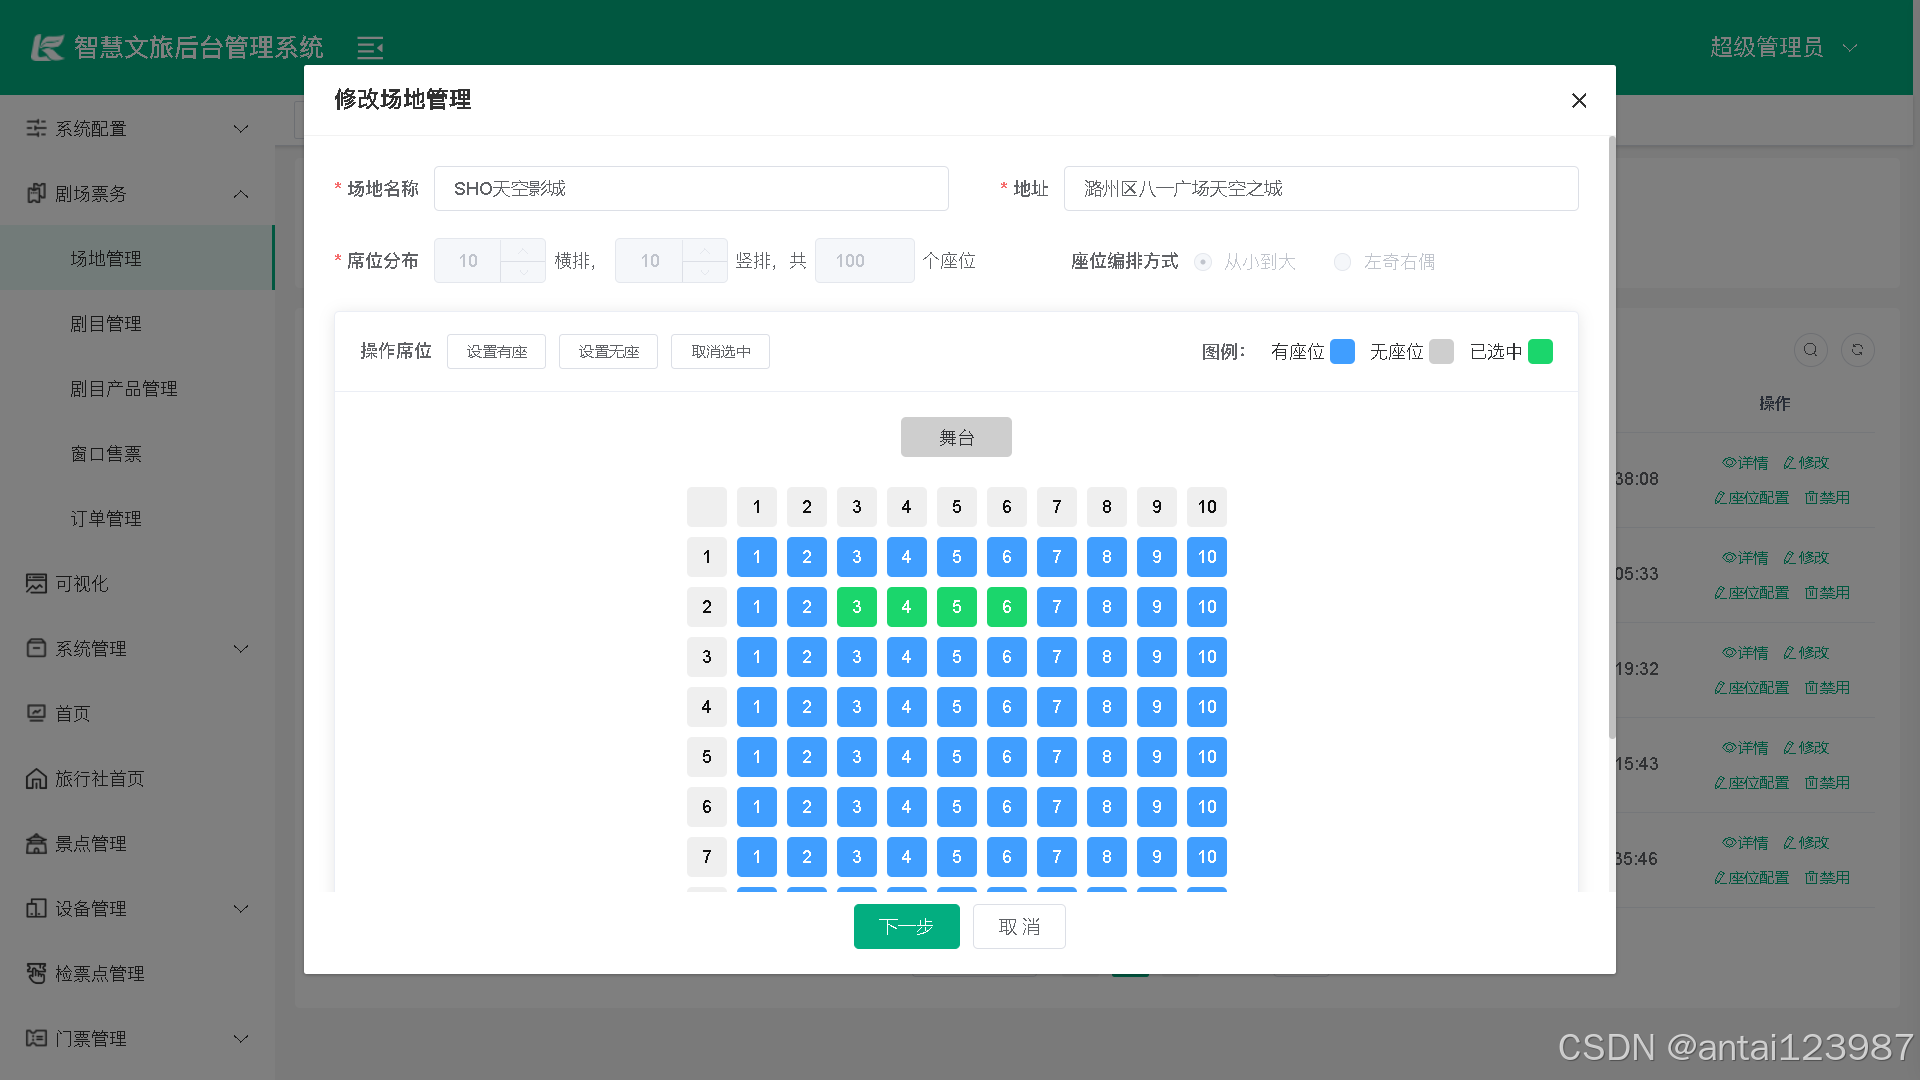
Task: Click the 景点管理 sidebar icon
Action: pos(36,843)
